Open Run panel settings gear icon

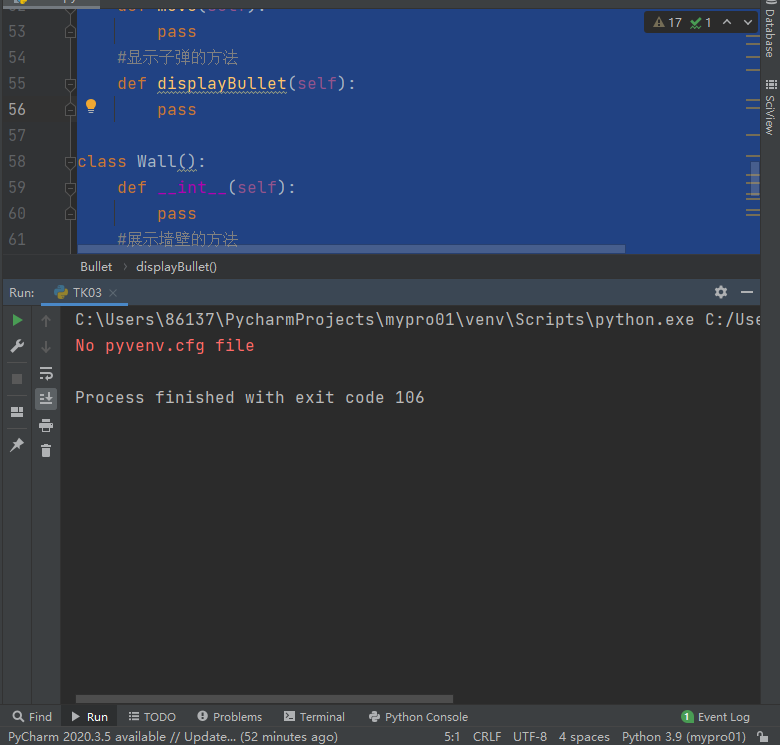coord(721,292)
